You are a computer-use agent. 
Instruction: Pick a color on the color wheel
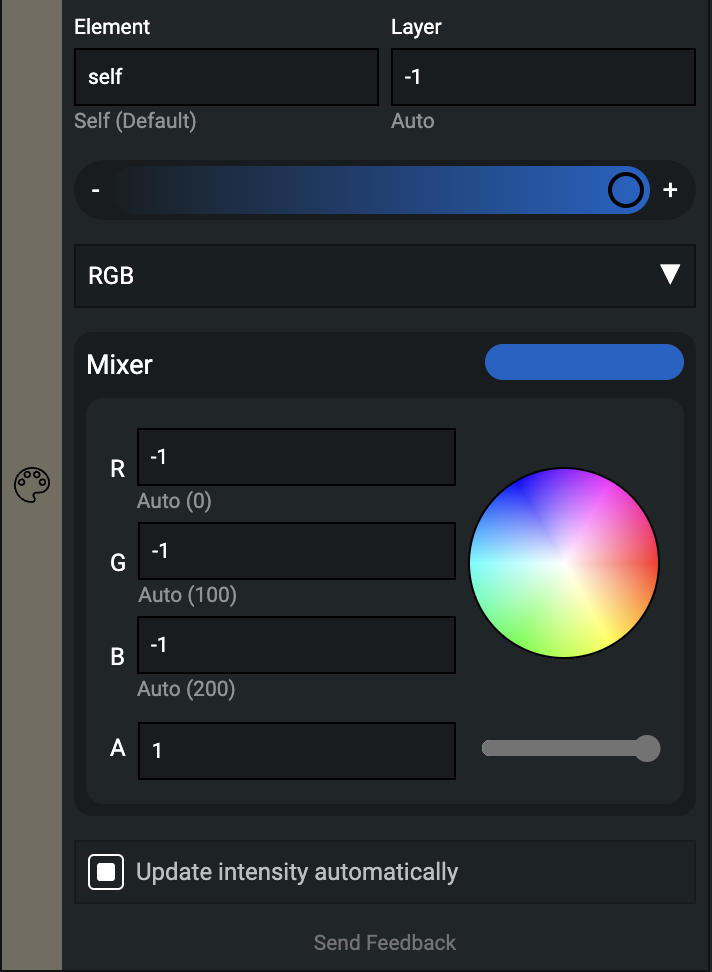click(564, 563)
